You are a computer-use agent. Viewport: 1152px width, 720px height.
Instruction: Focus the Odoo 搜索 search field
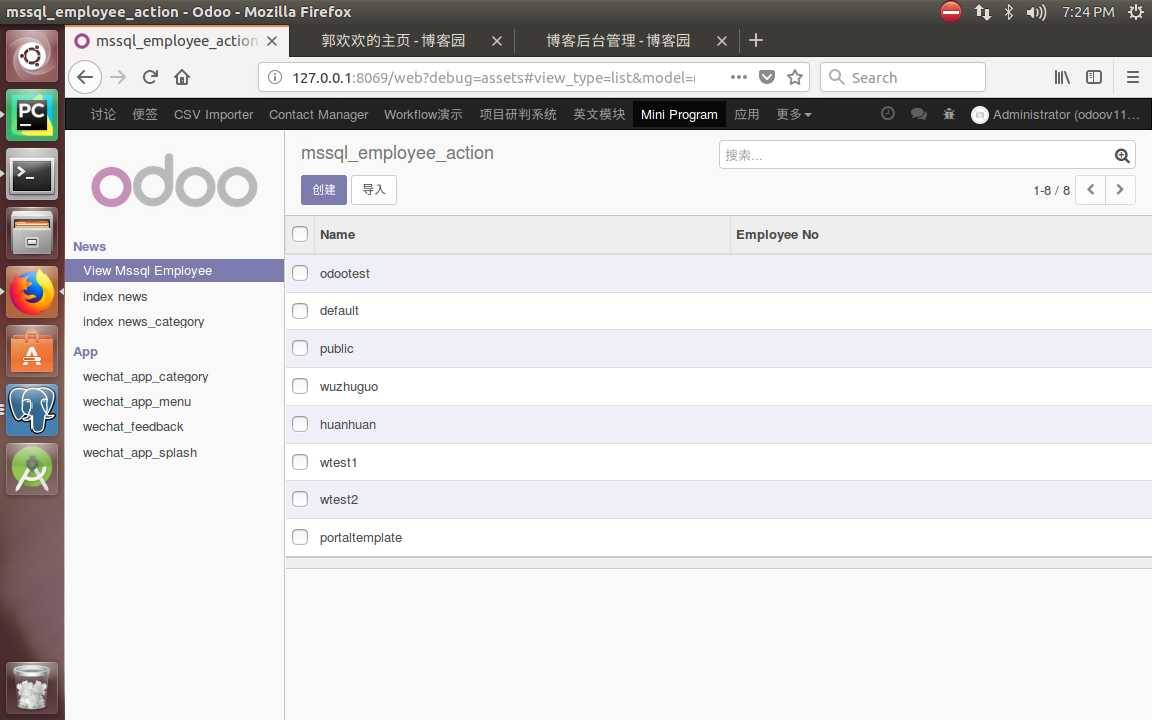point(915,155)
